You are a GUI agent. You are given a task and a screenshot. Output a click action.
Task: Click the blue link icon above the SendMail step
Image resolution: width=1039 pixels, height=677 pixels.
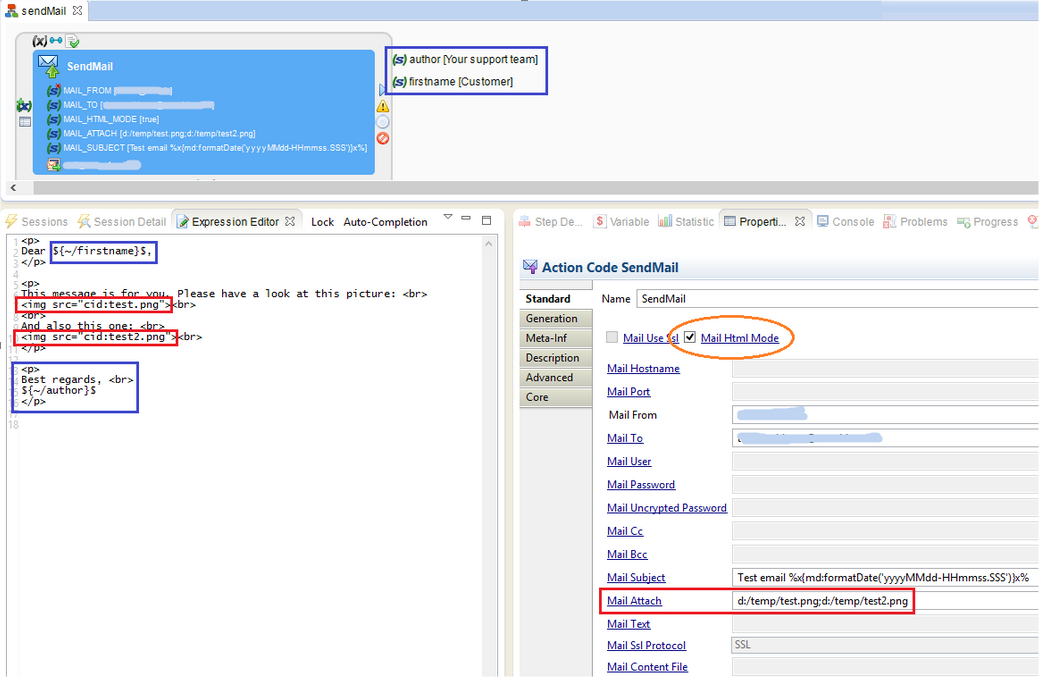(56, 41)
